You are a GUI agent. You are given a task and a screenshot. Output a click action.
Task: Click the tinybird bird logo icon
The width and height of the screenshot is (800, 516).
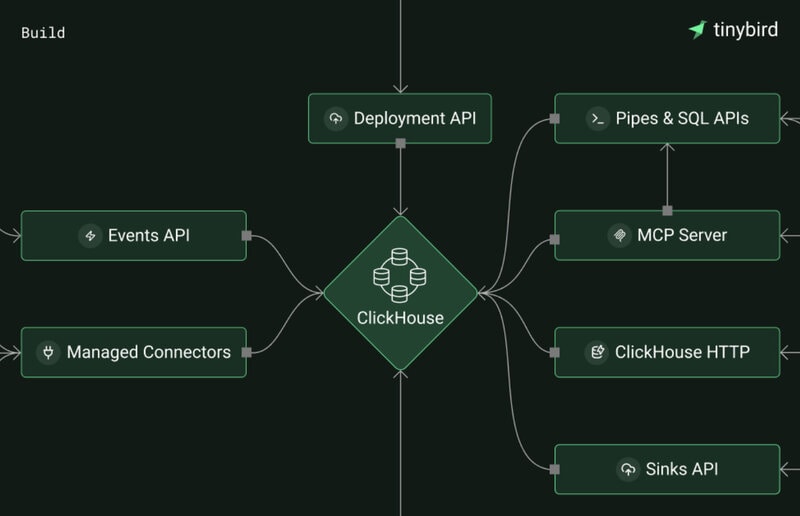(697, 30)
